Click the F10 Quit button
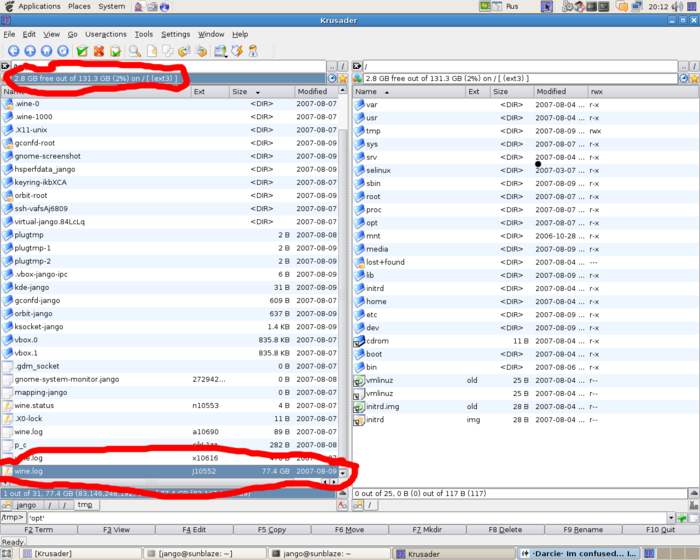This screenshot has height=560, width=700. [660, 530]
